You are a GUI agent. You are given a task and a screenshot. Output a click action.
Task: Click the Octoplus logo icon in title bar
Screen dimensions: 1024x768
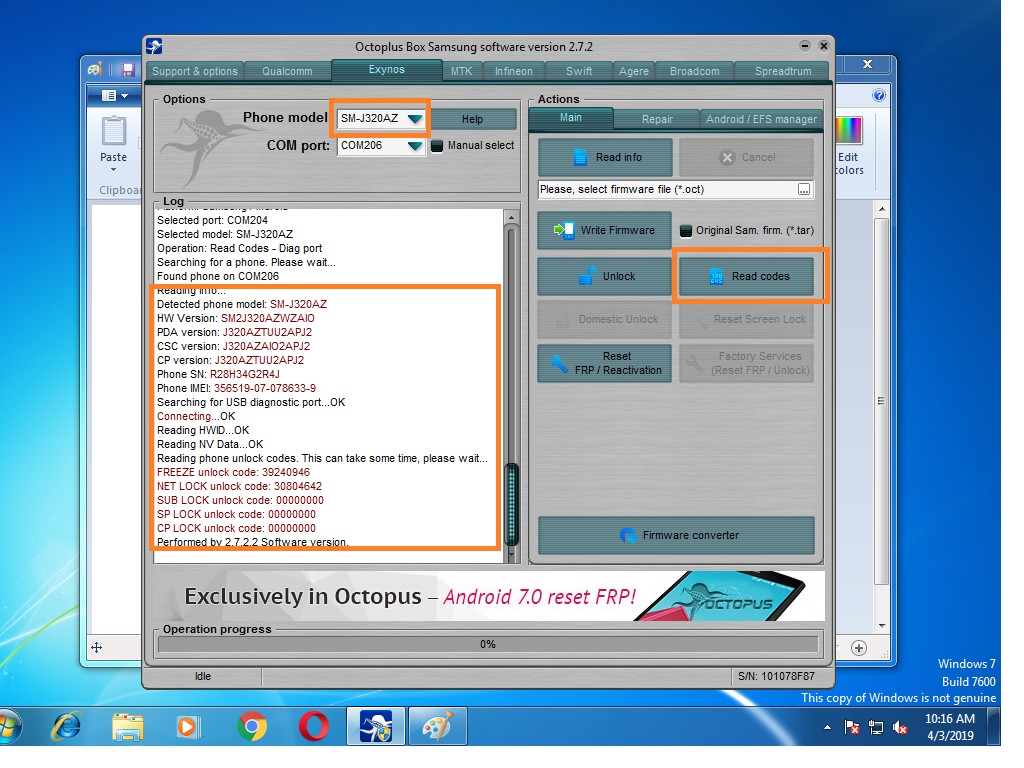[x=154, y=46]
